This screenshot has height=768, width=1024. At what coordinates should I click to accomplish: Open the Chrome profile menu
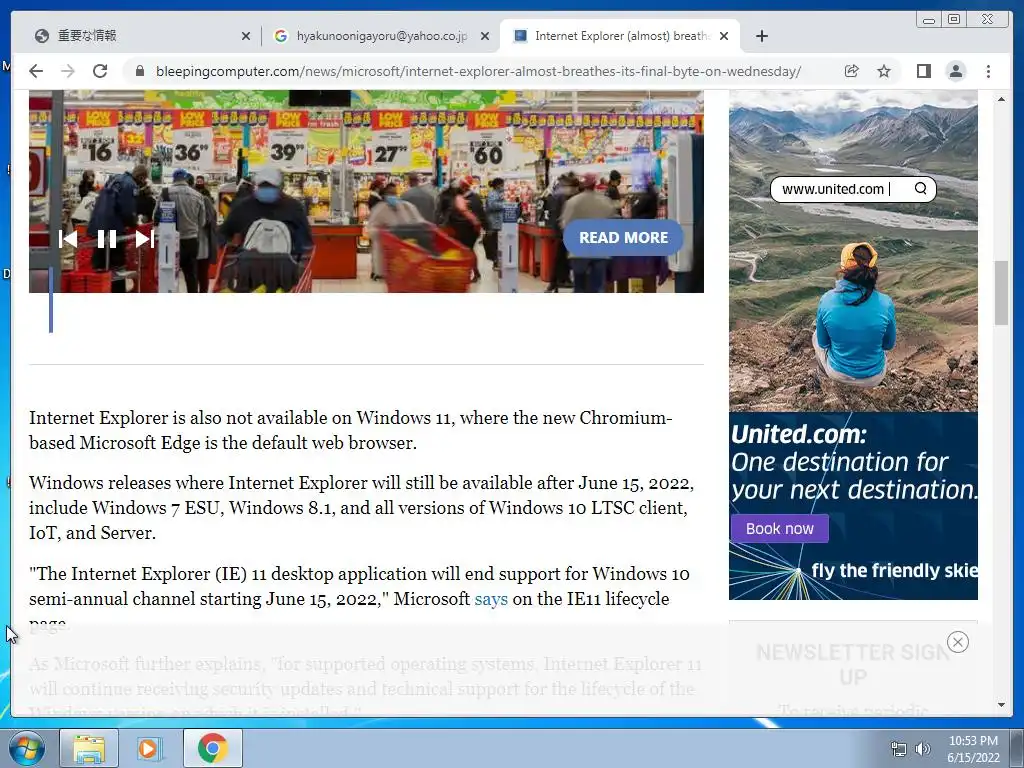[955, 71]
